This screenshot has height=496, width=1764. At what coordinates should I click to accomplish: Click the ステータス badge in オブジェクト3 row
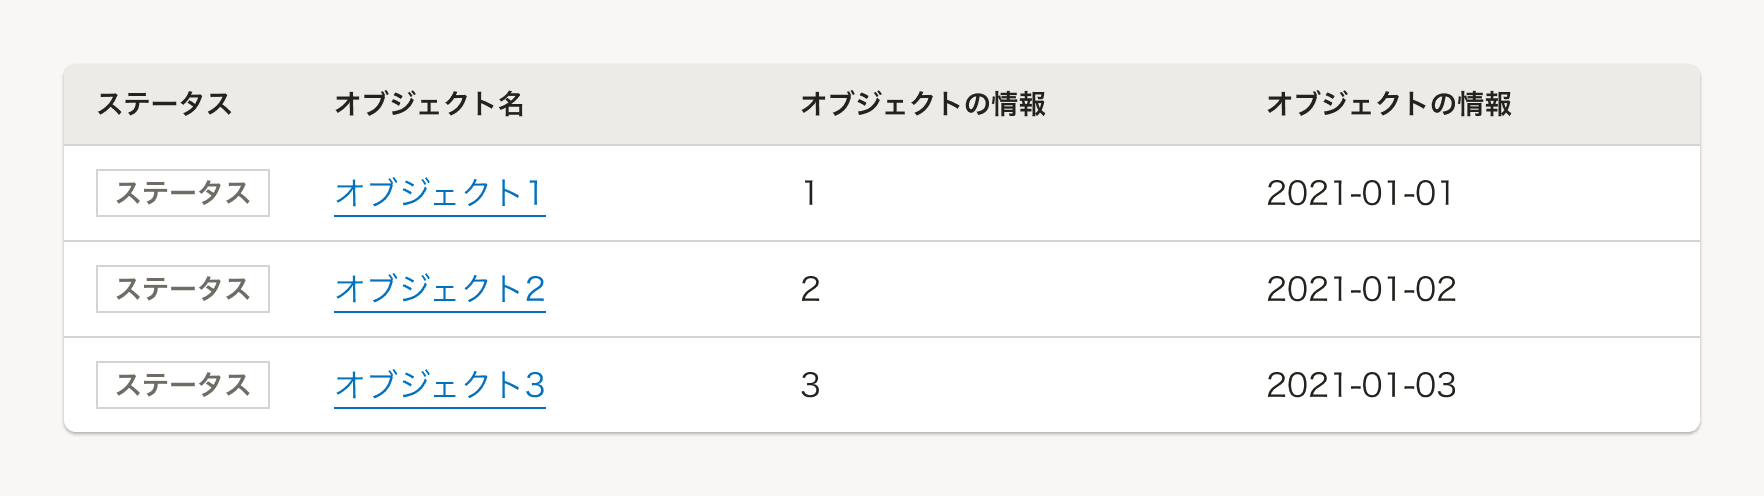click(183, 385)
